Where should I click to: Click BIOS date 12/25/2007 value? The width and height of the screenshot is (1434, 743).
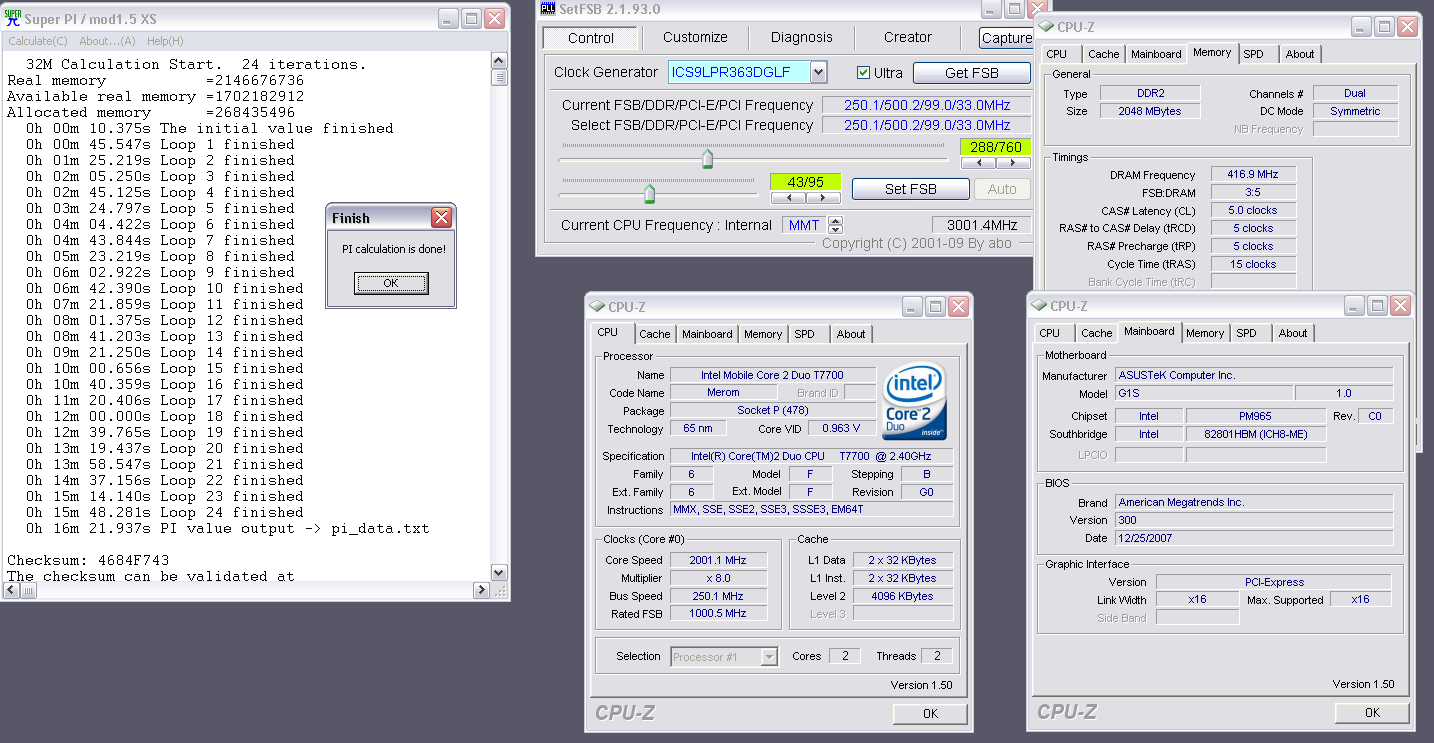pyautogui.click(x=1254, y=538)
